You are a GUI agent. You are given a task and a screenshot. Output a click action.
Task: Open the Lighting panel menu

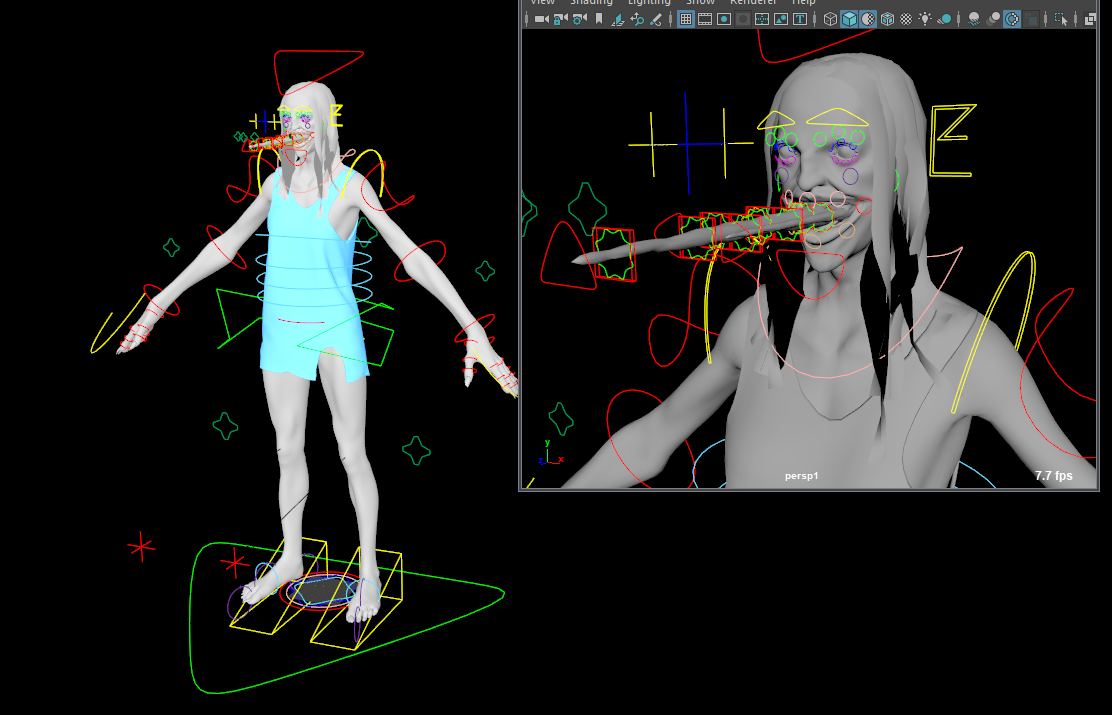[649, 3]
